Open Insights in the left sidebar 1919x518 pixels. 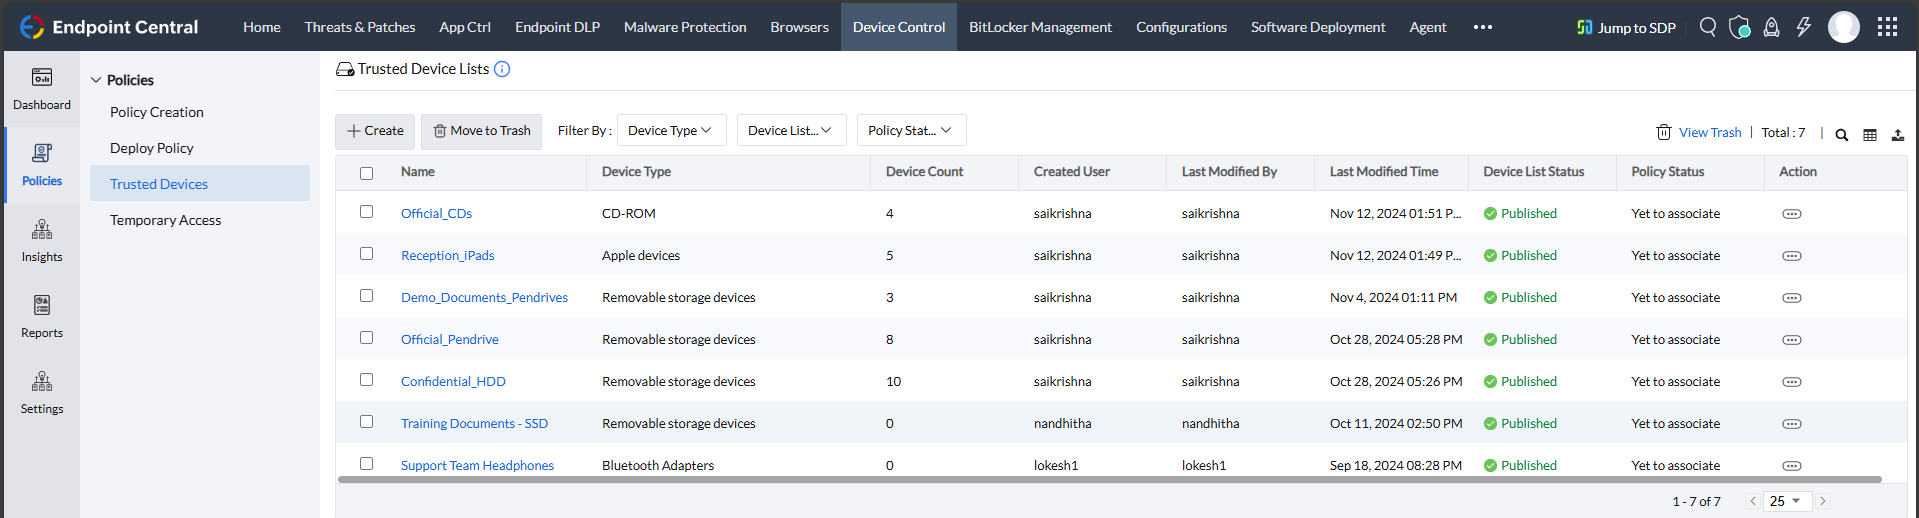click(42, 240)
